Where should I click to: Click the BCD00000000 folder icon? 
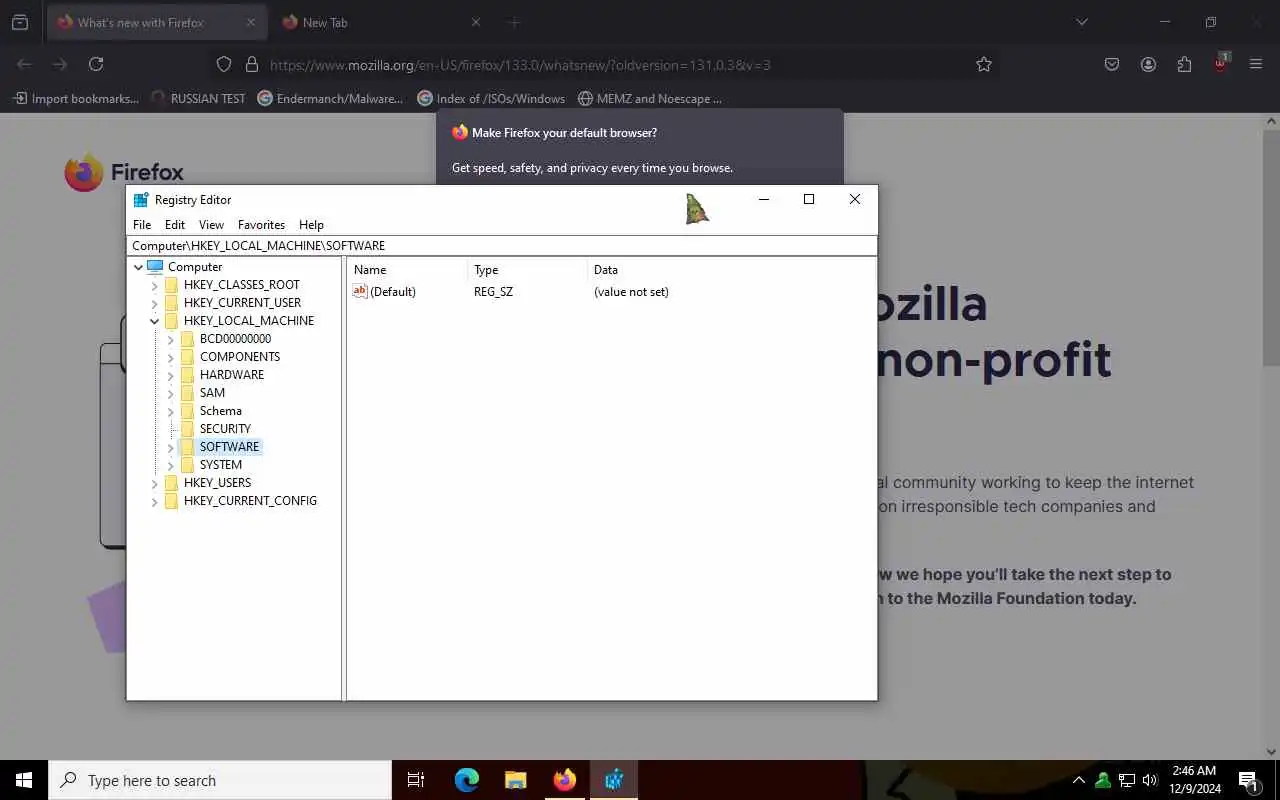pos(187,339)
